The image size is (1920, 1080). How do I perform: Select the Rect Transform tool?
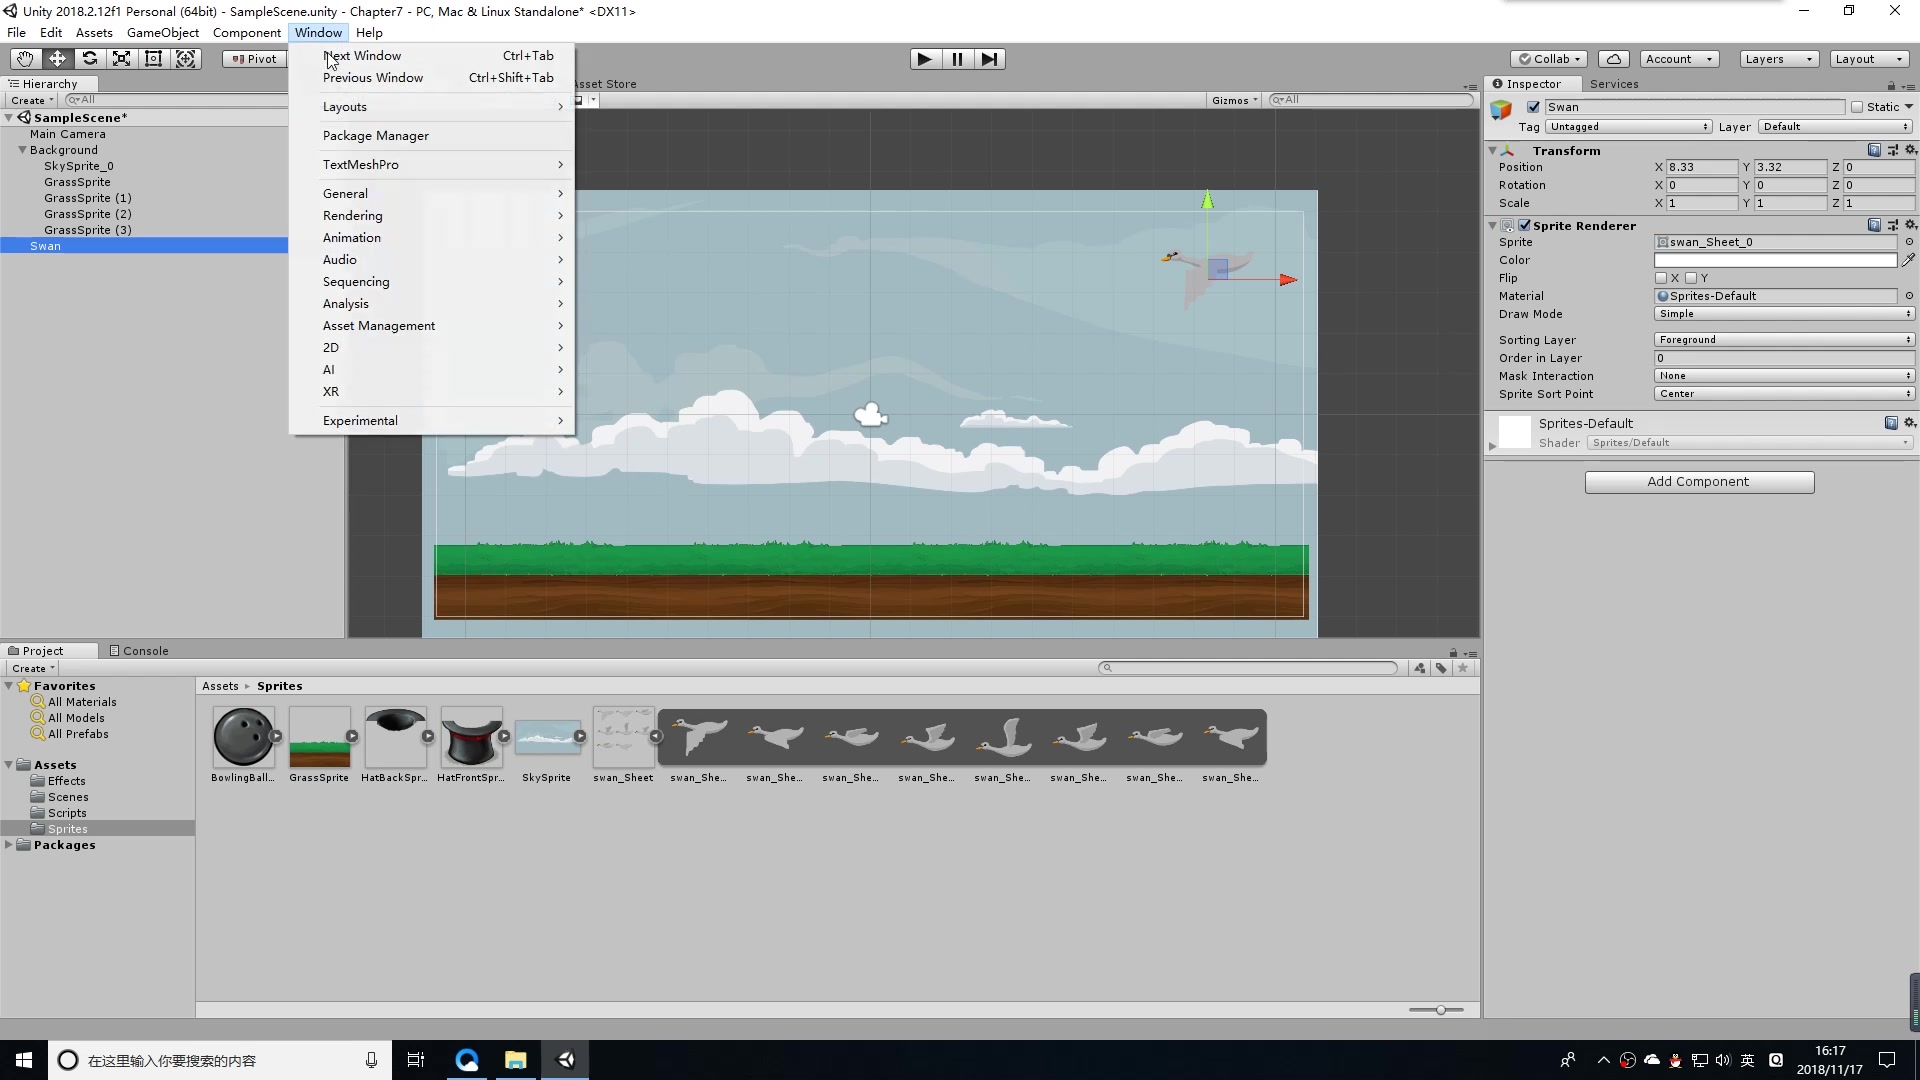(x=153, y=59)
